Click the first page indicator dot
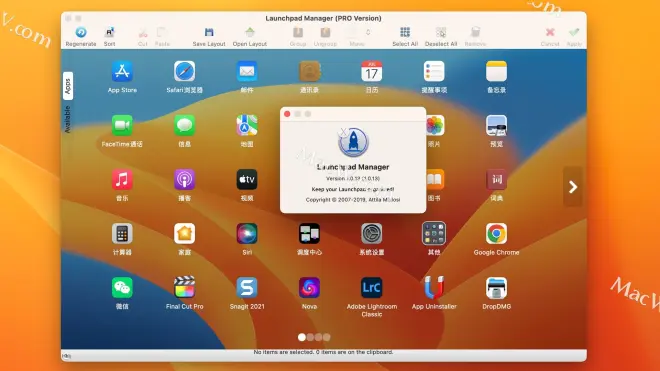This screenshot has width=660, height=371. point(302,337)
